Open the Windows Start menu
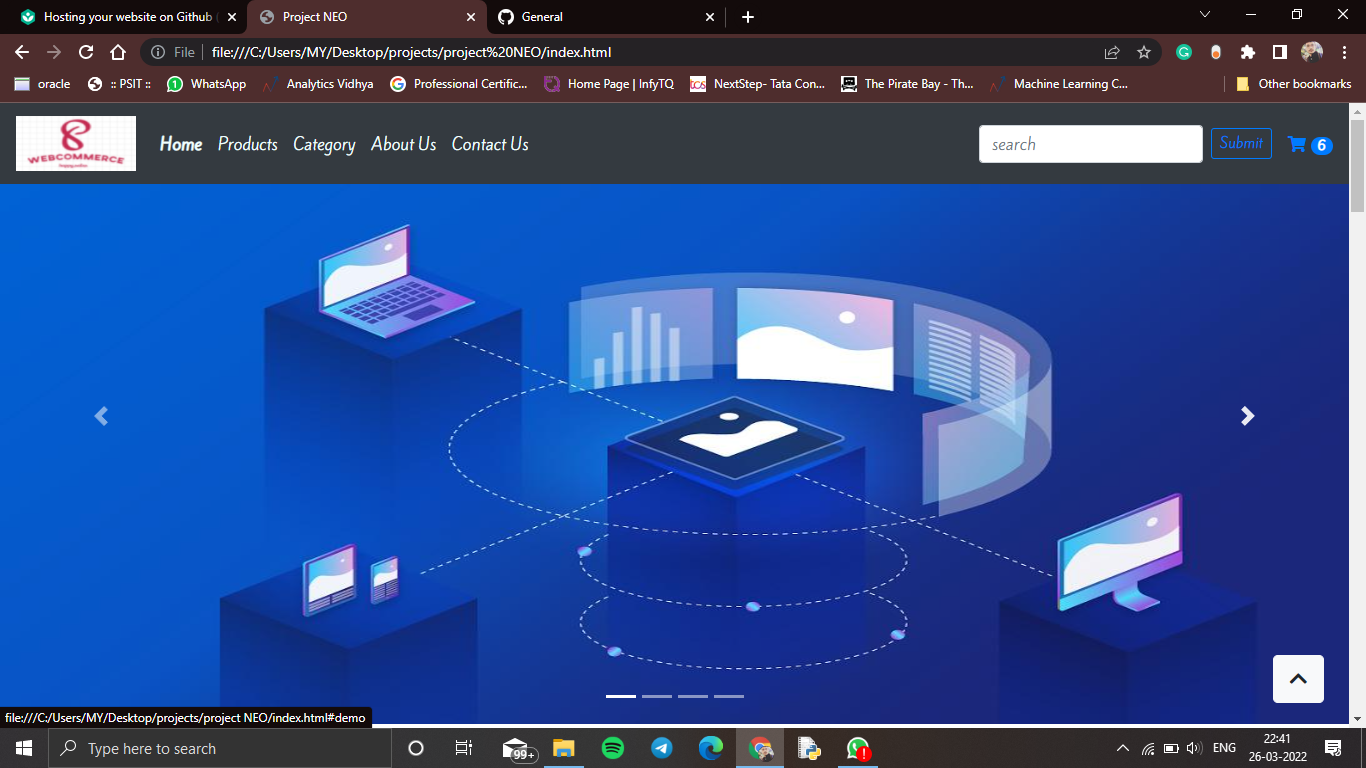The width and height of the screenshot is (1366, 768). click(x=24, y=748)
